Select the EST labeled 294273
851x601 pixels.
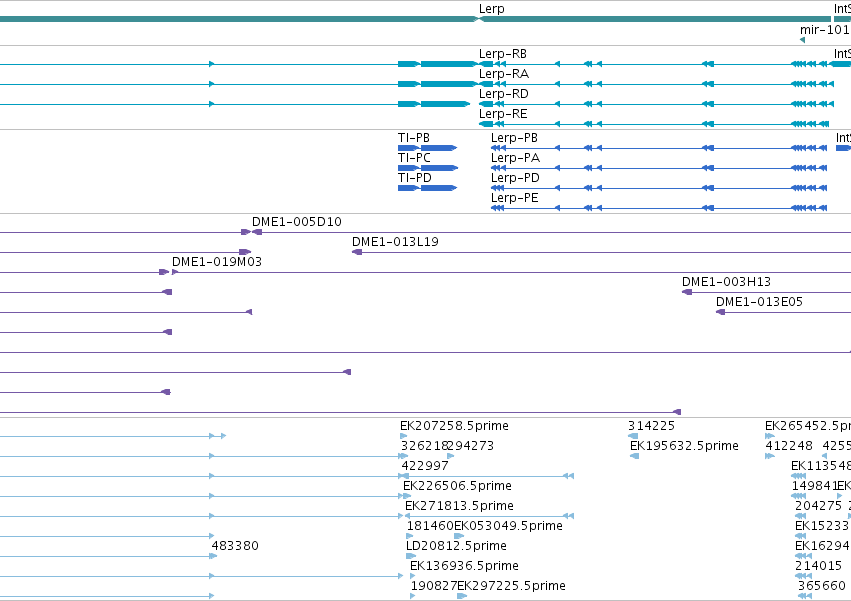(471, 446)
